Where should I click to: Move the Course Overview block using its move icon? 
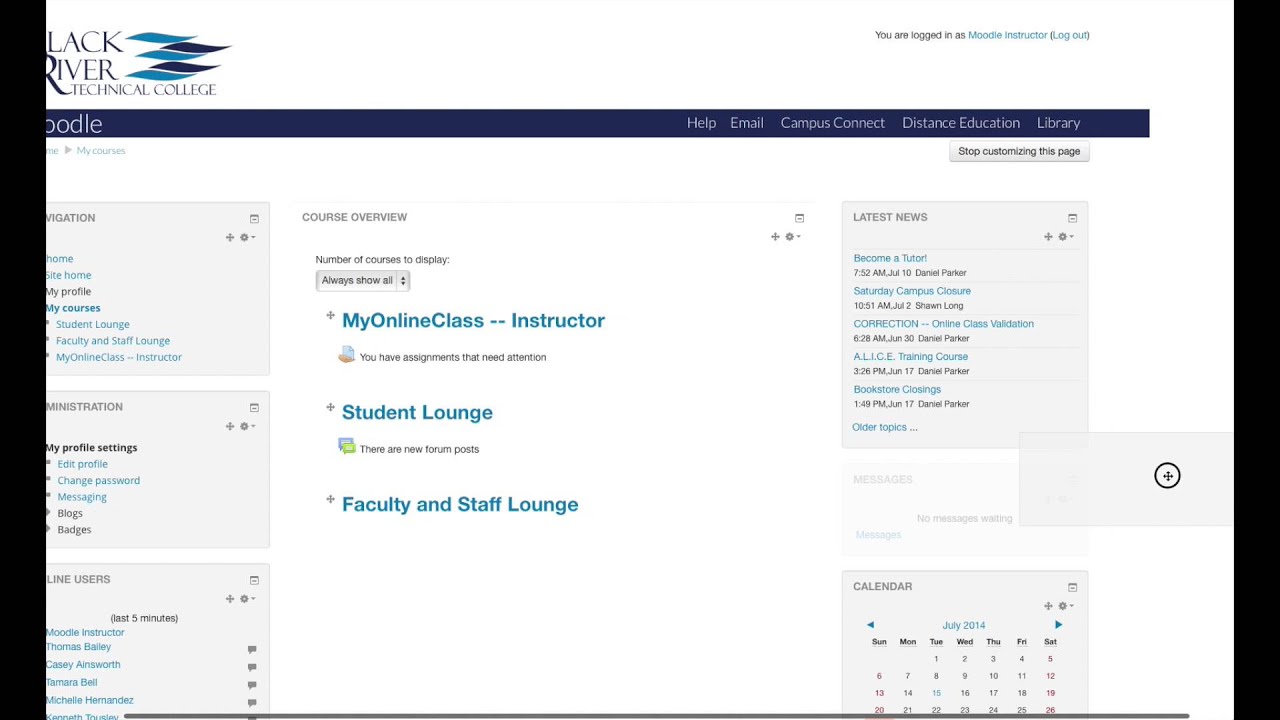click(775, 237)
